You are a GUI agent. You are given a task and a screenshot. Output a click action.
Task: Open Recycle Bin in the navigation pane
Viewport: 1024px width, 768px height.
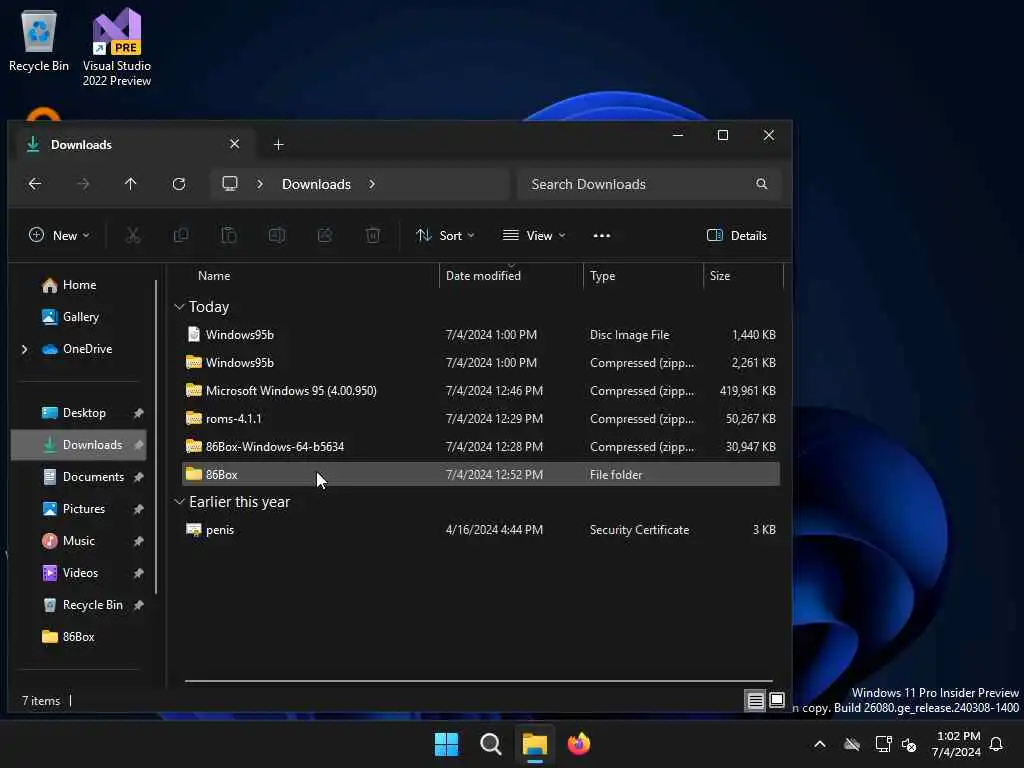point(92,605)
